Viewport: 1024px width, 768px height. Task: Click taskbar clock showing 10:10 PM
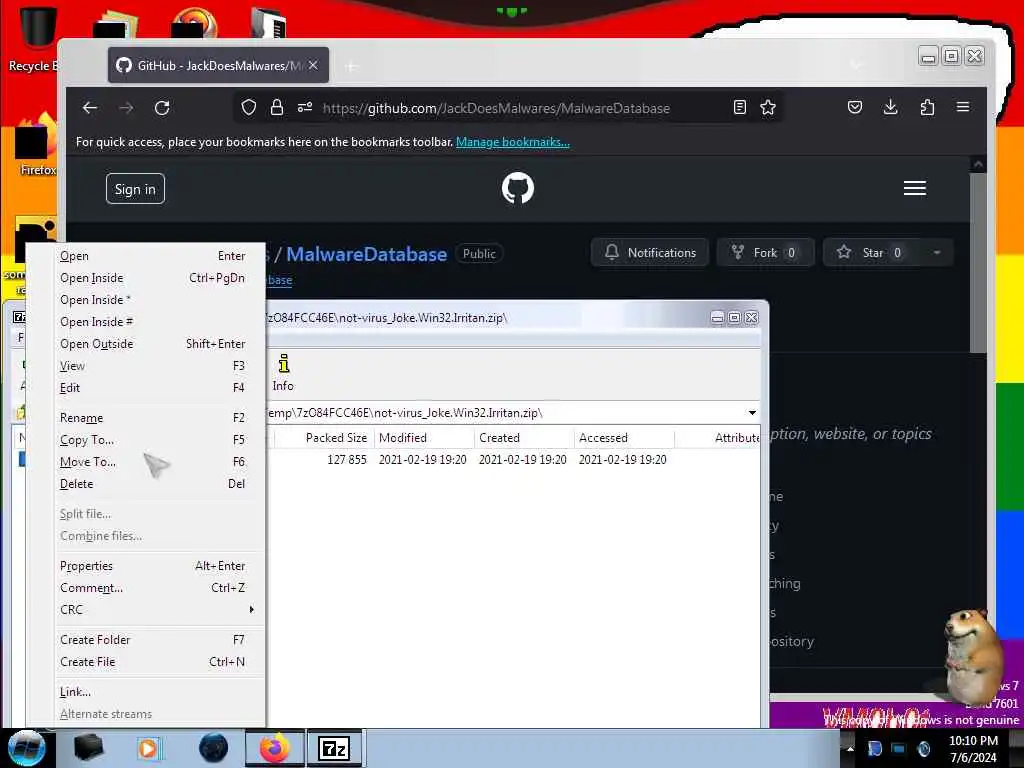973,748
